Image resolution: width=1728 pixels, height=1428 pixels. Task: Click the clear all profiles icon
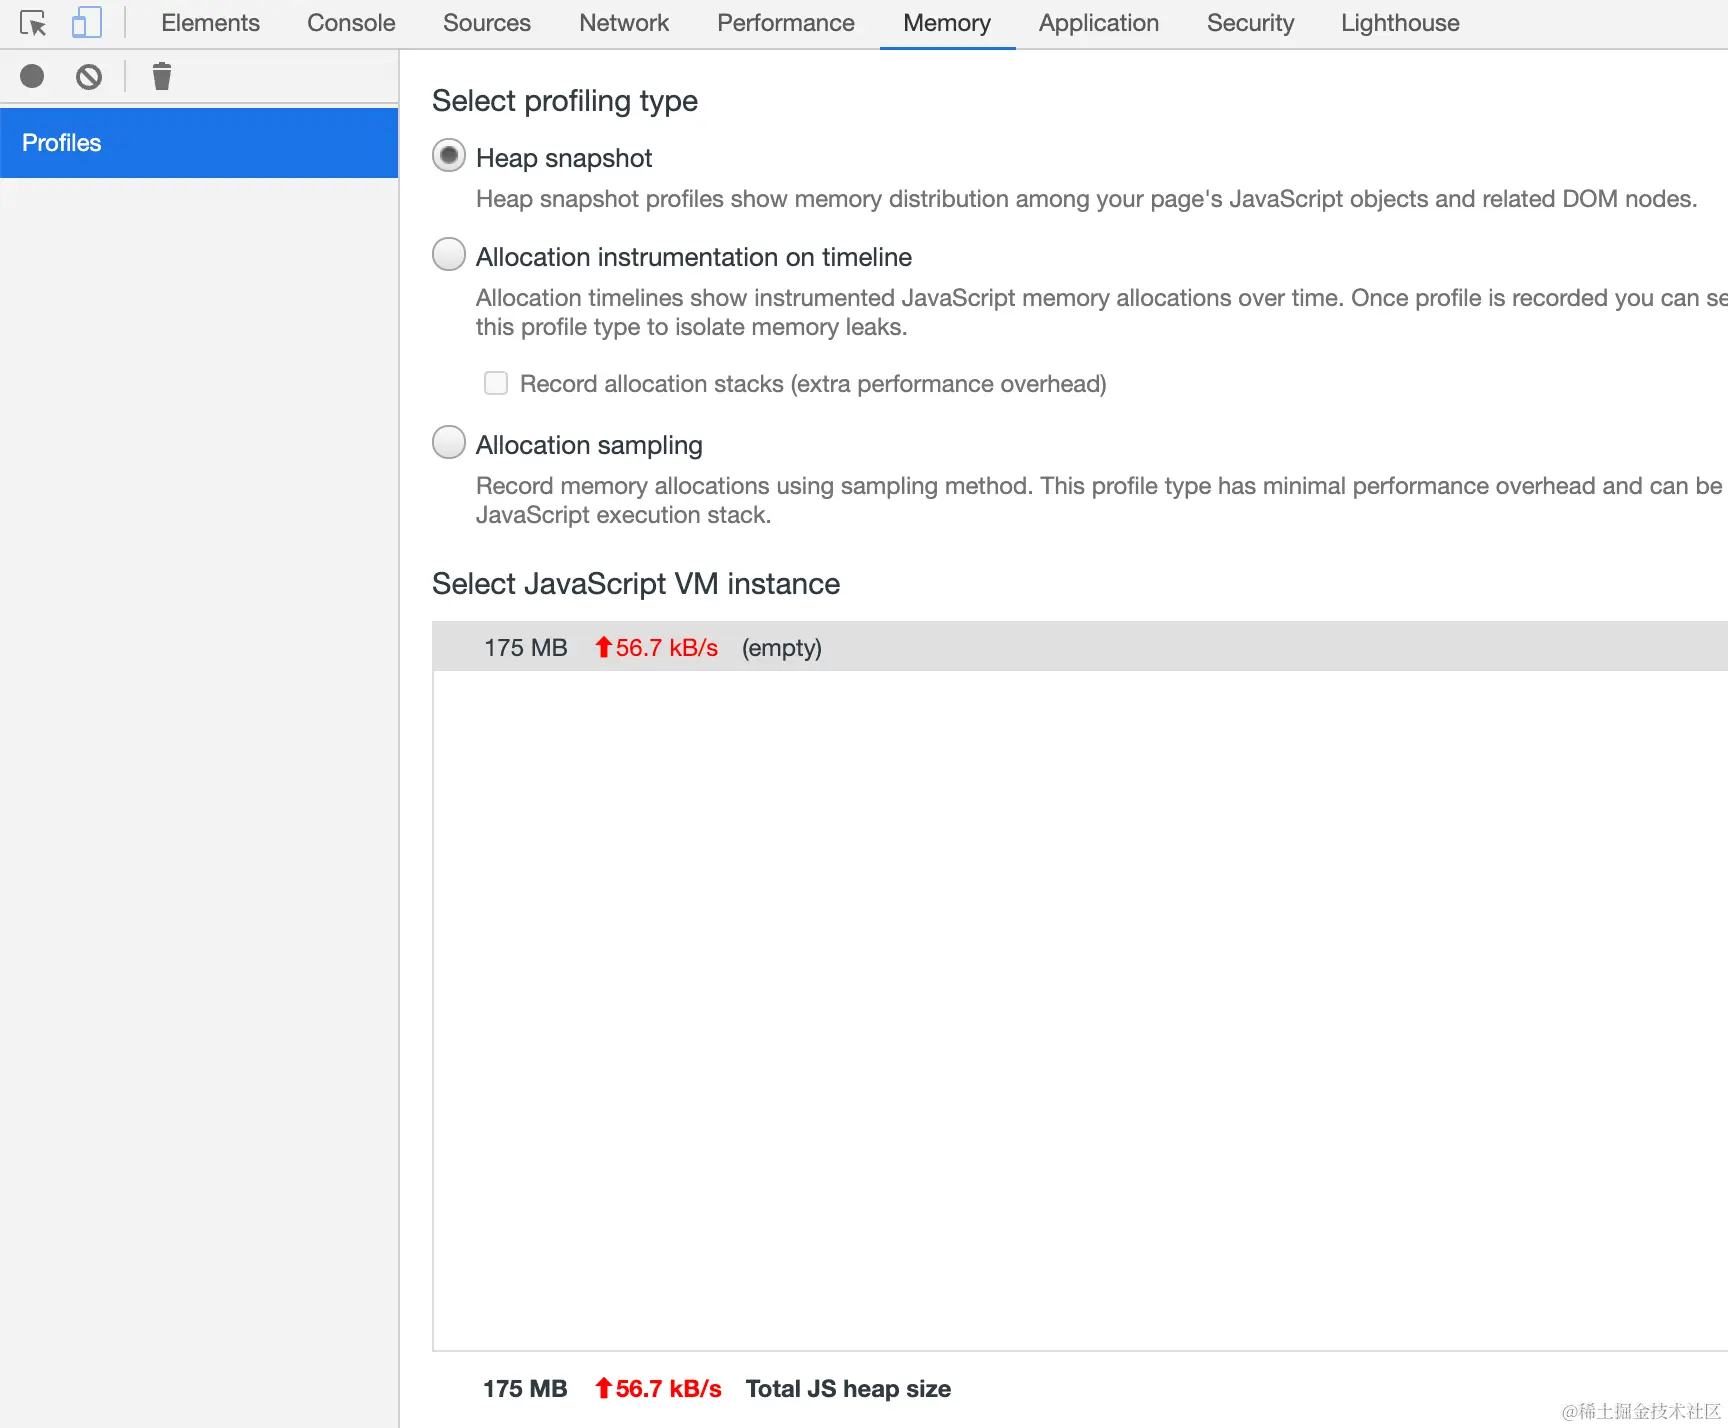coord(89,76)
